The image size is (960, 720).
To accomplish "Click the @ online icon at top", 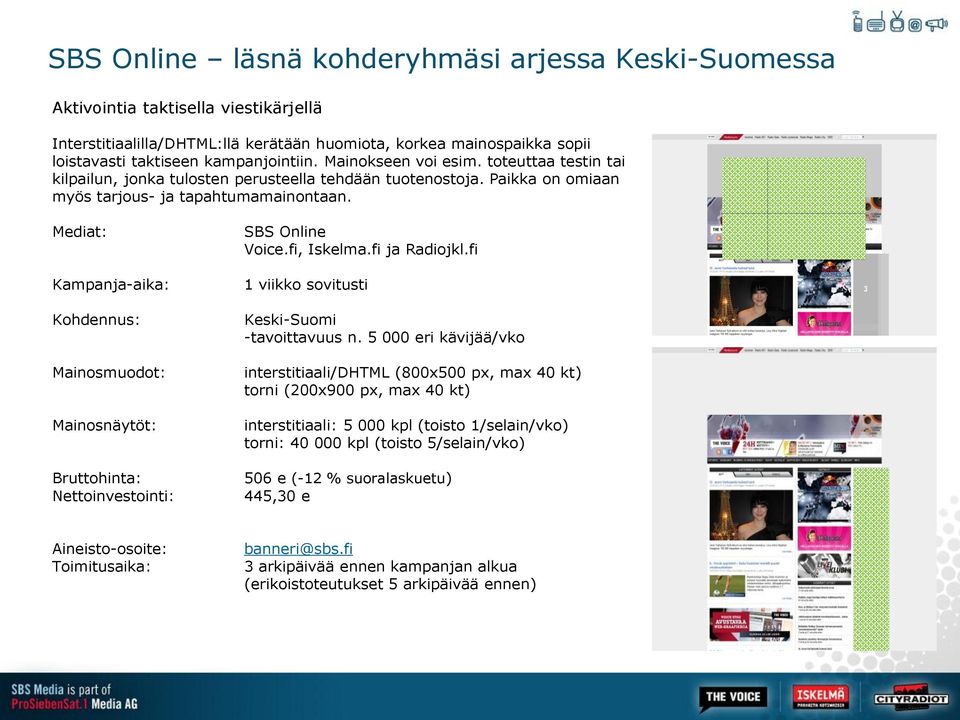I will point(915,25).
